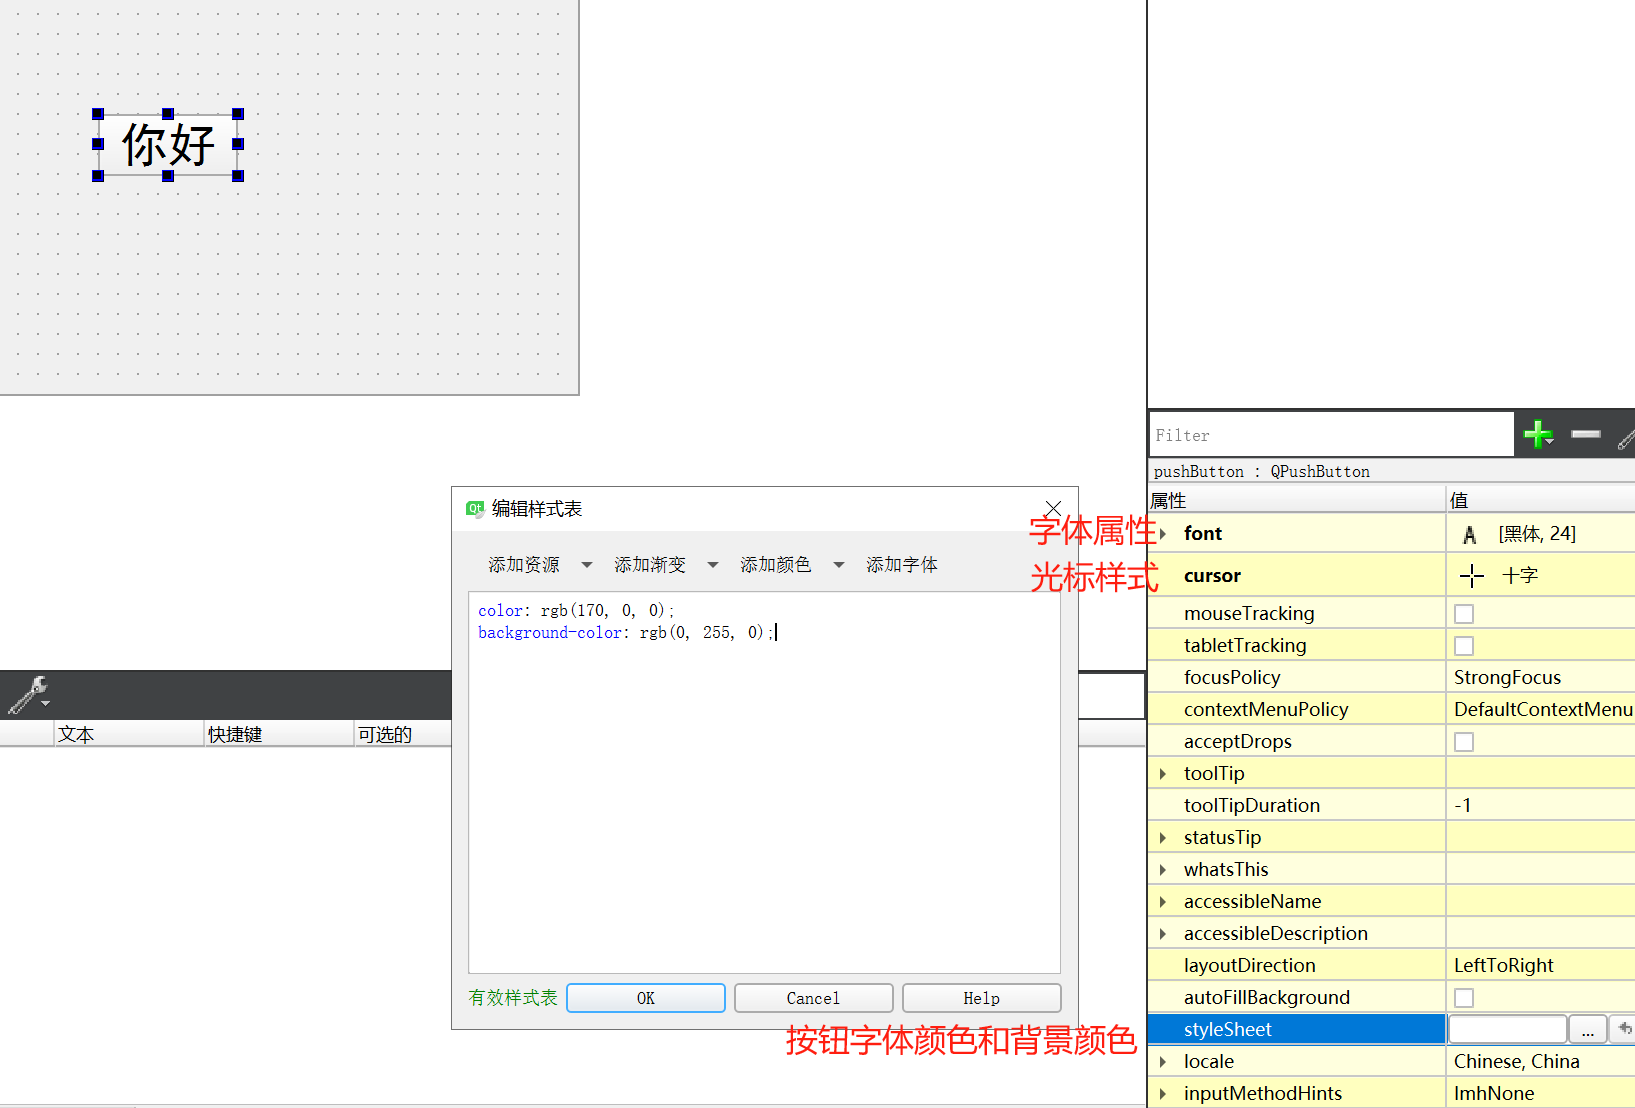Click the 值 column header
The width and height of the screenshot is (1635, 1108).
[1541, 500]
